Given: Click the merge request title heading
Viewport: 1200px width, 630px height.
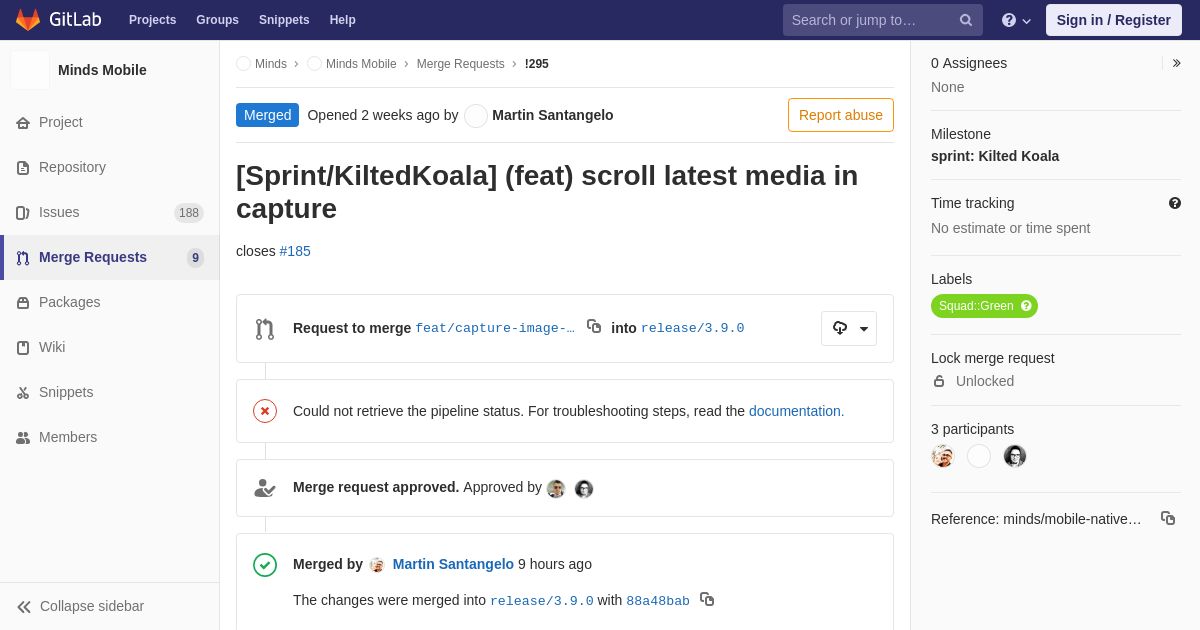Looking at the screenshot, I should point(547,192).
